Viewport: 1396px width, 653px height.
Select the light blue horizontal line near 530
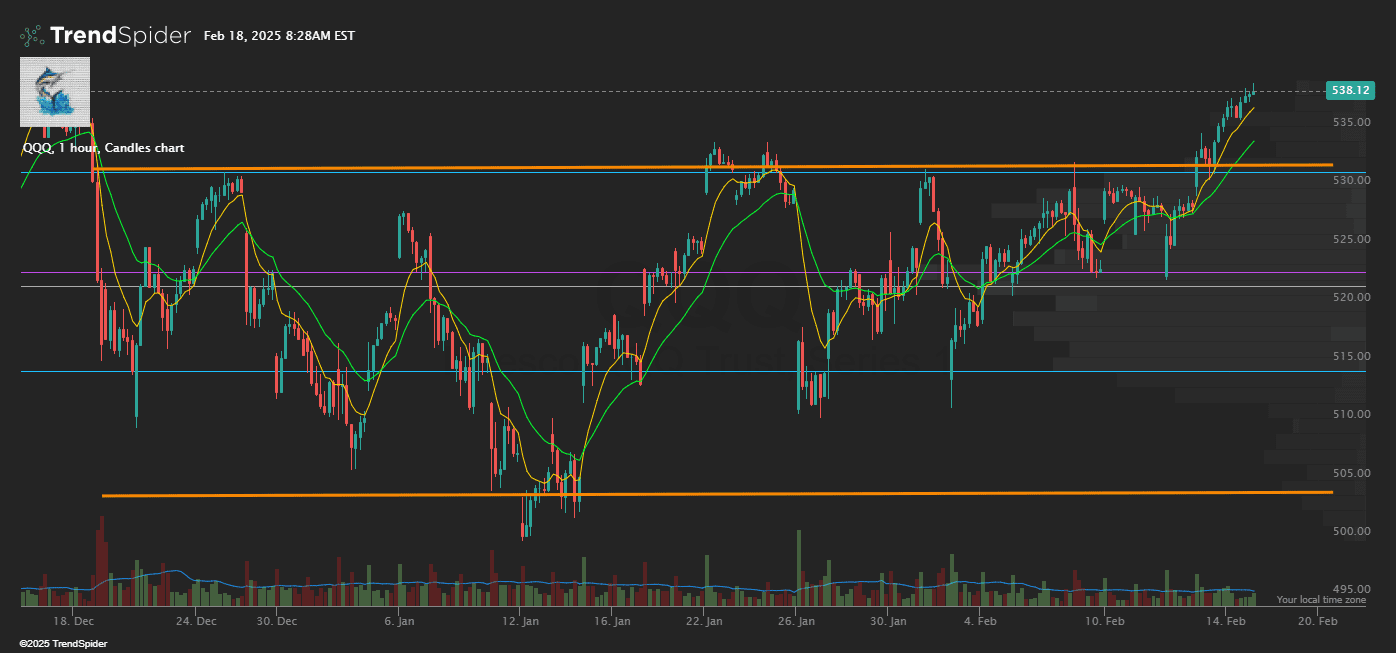[x=694, y=172]
